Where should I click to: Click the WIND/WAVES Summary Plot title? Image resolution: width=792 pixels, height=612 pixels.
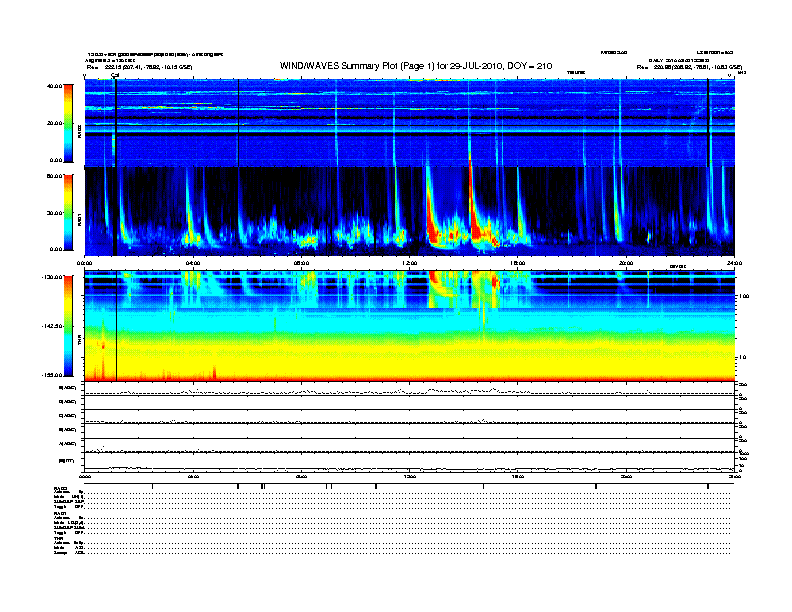click(x=416, y=66)
